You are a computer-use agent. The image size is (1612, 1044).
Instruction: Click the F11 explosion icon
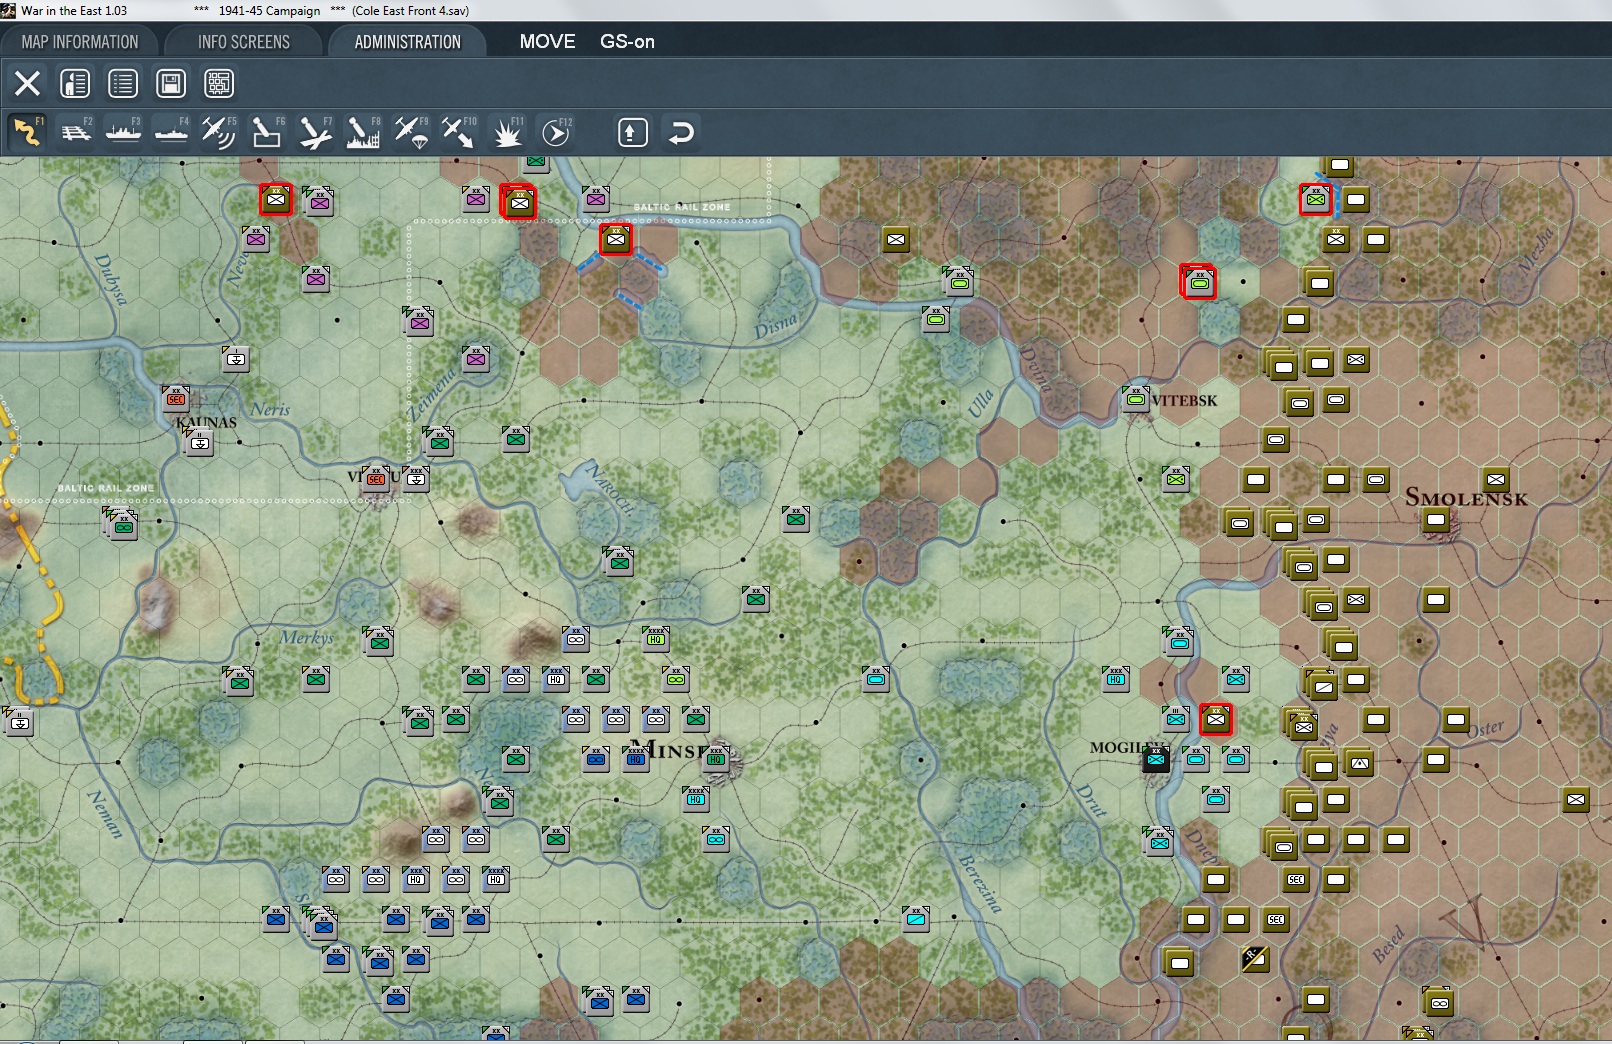point(507,132)
